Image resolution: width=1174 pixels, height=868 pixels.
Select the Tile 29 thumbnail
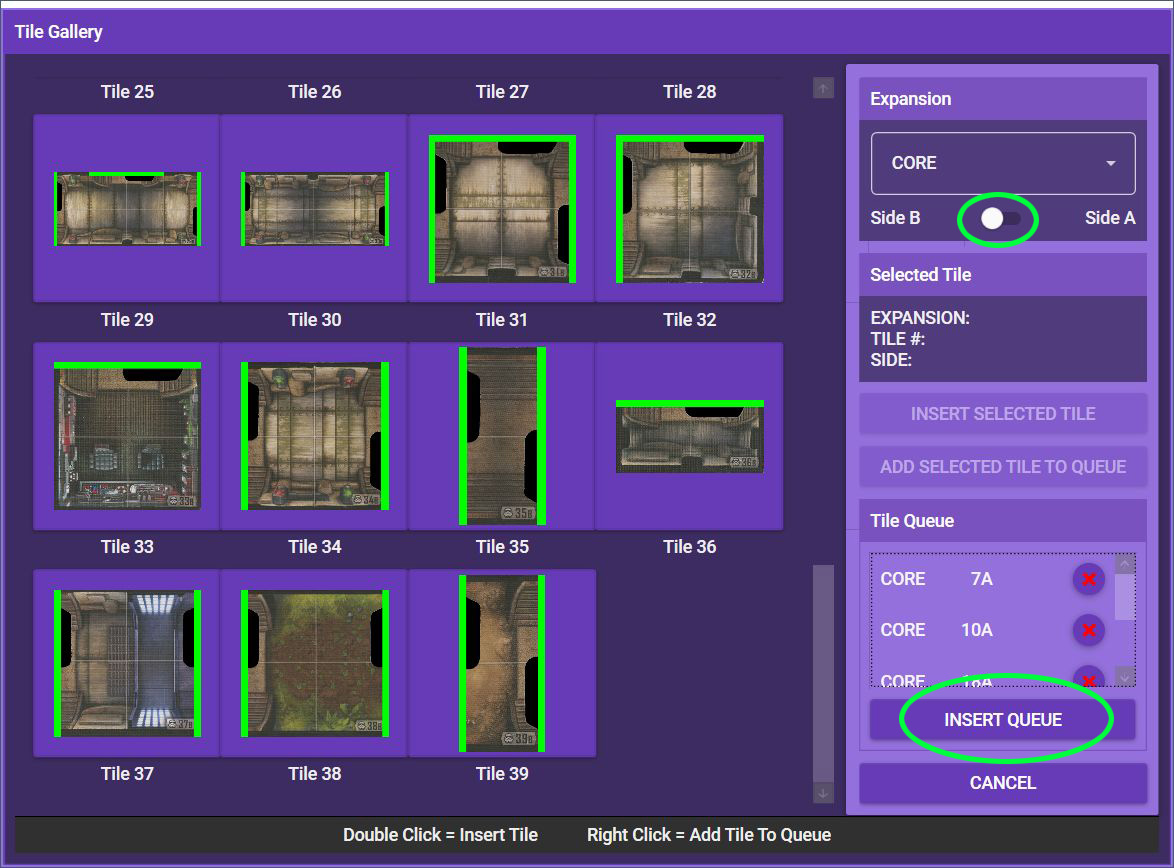click(127, 209)
